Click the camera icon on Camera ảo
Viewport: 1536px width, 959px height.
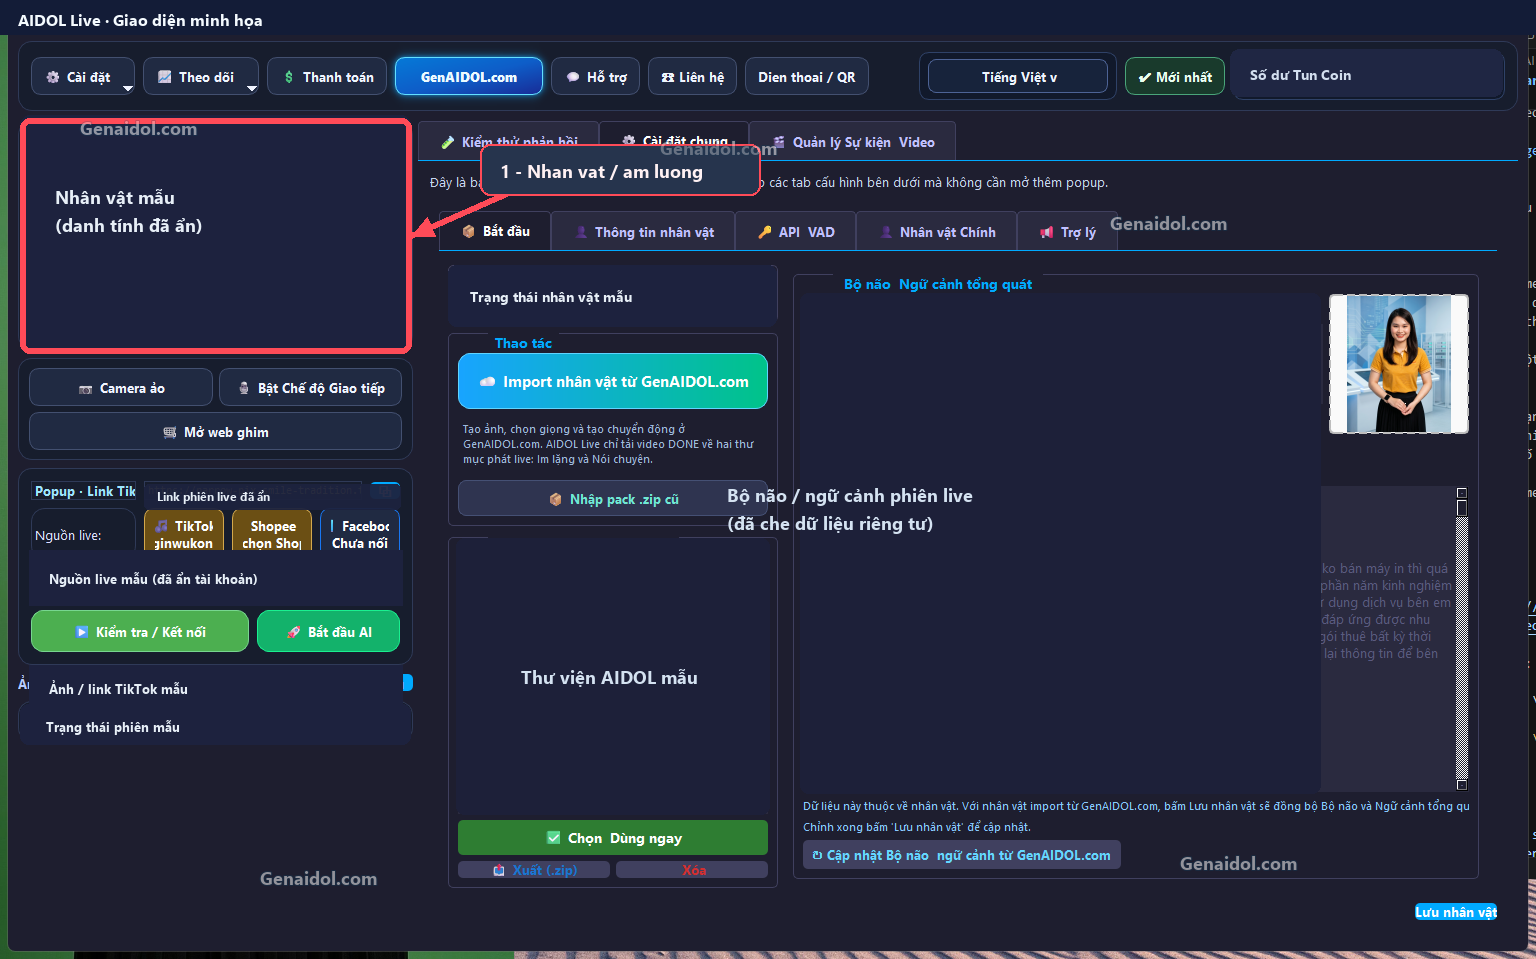[x=86, y=389]
